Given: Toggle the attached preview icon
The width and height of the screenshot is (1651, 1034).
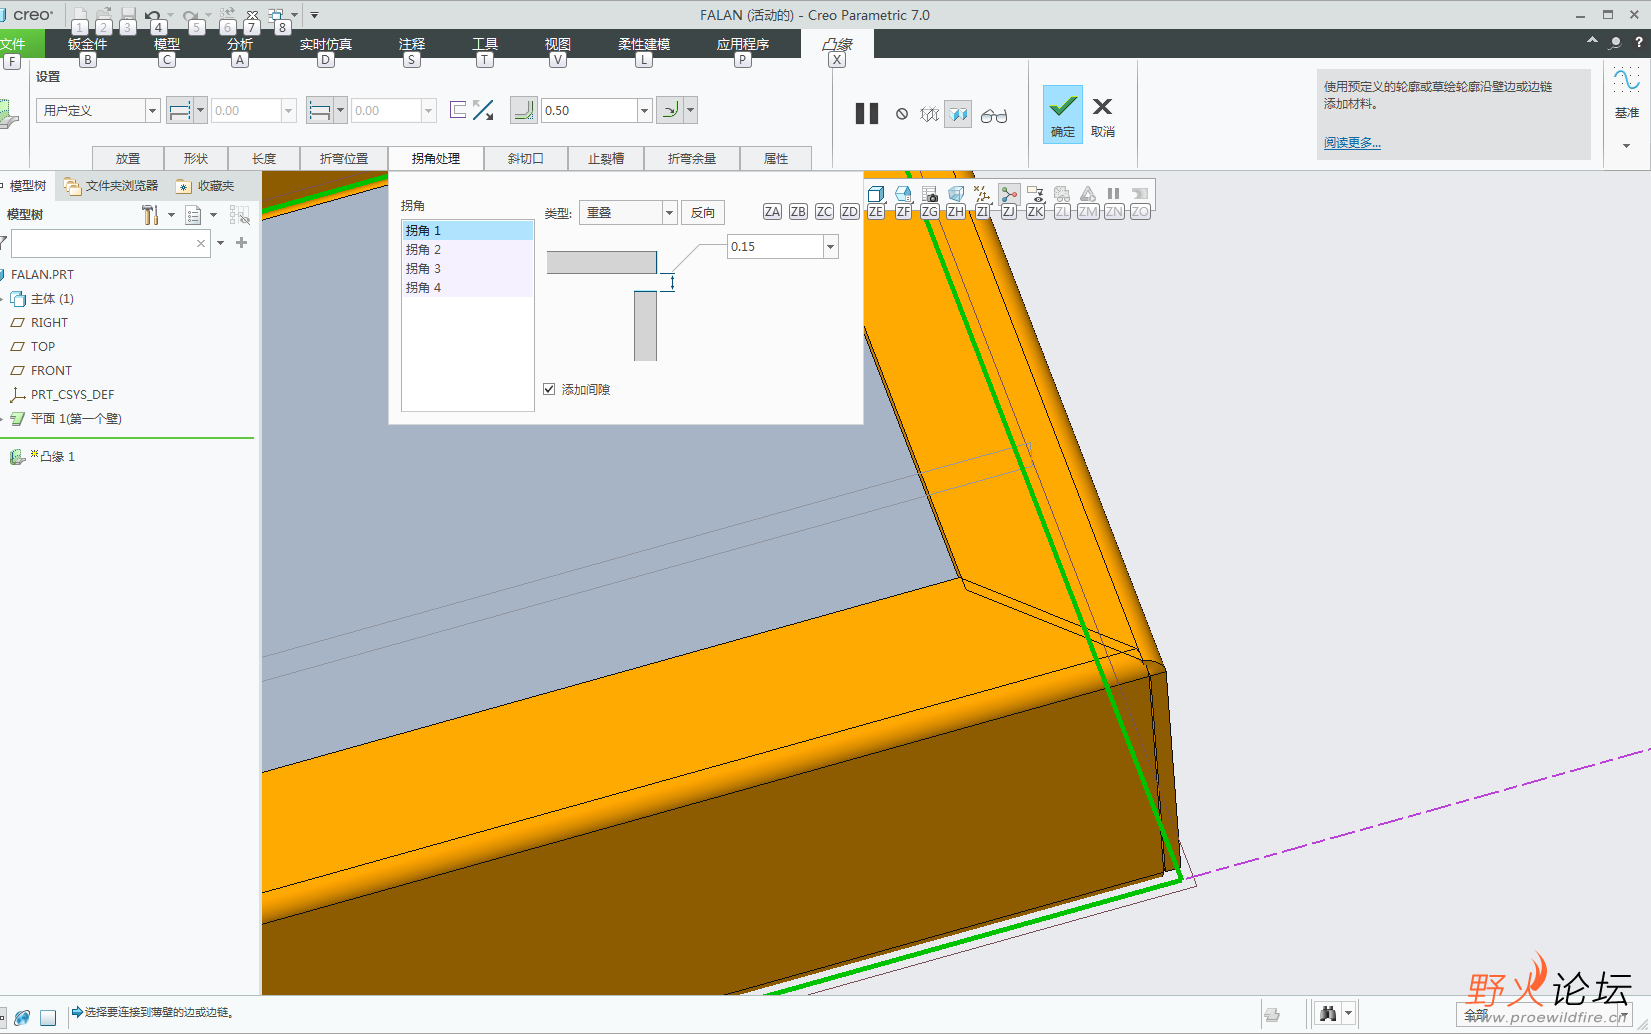Looking at the screenshot, I should point(958,115).
